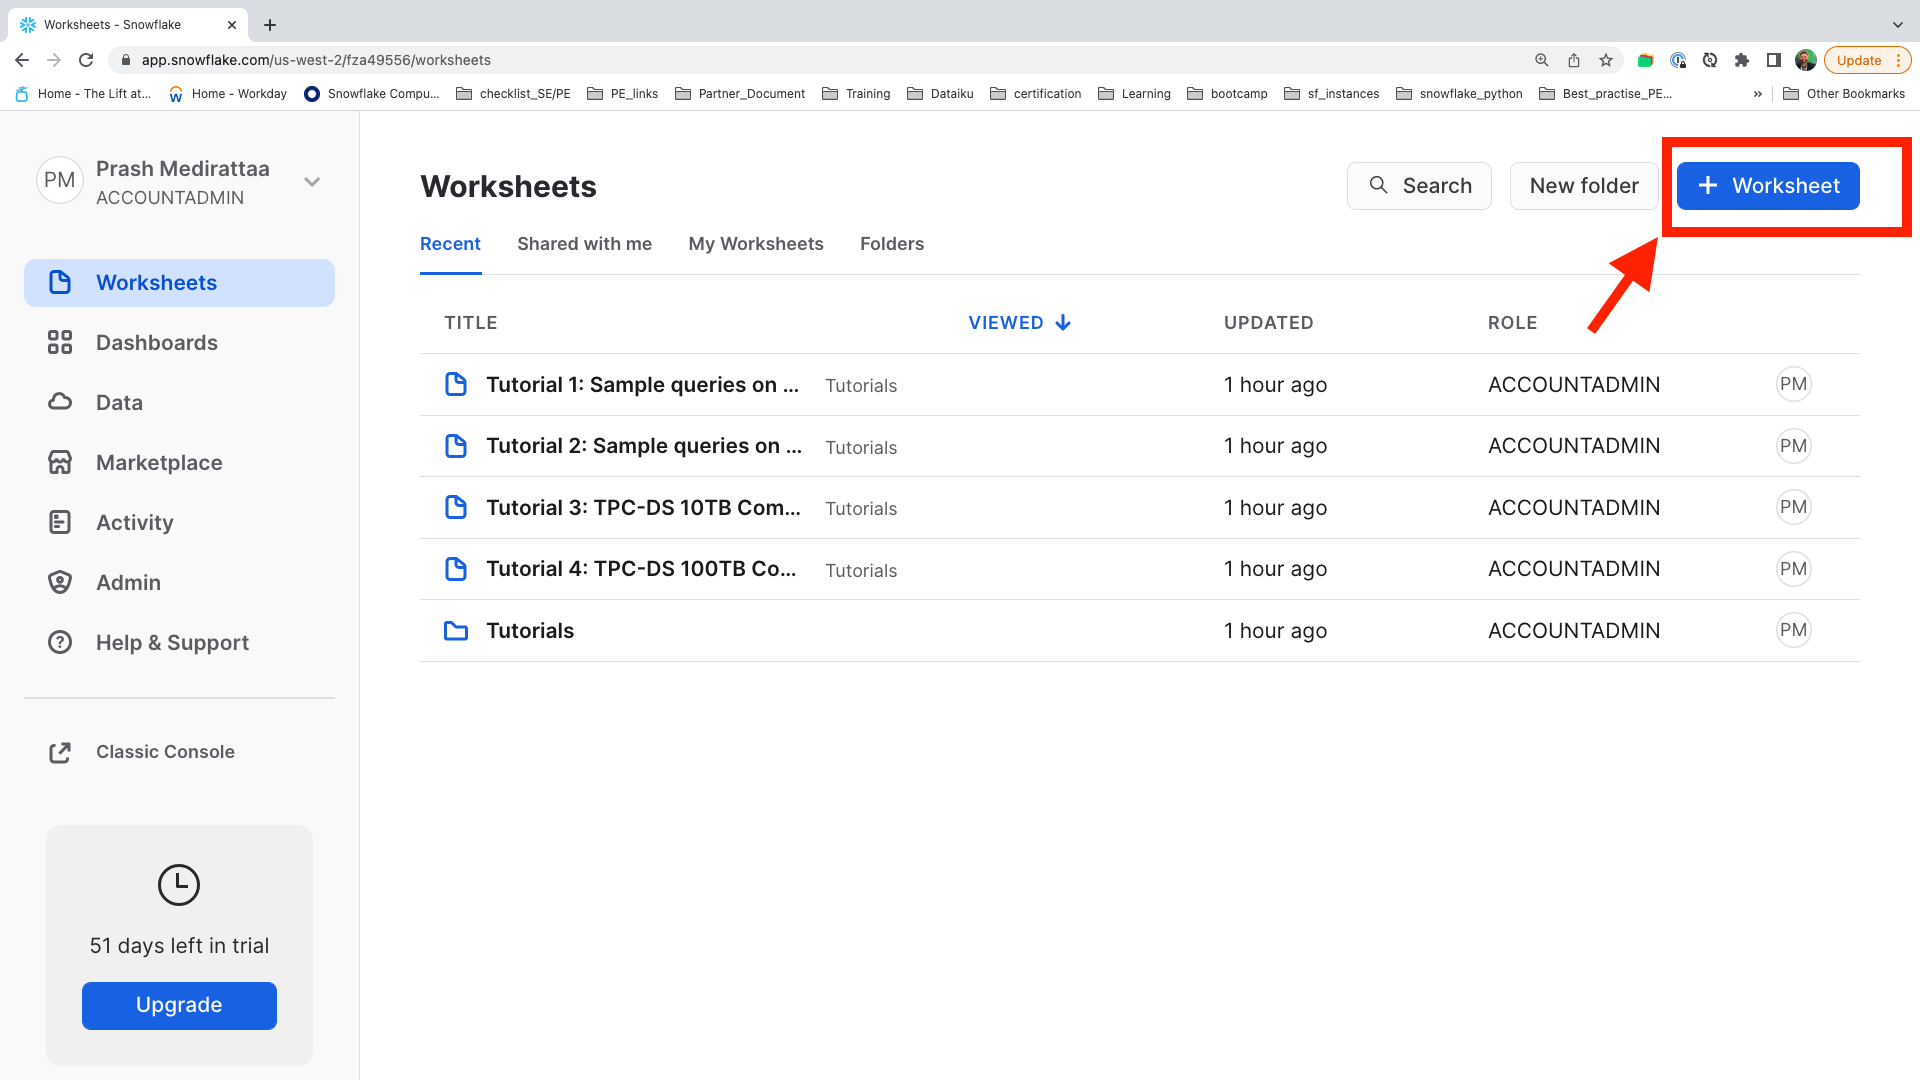Click the Upgrade trial button
The height and width of the screenshot is (1080, 1920).
coord(179,1005)
